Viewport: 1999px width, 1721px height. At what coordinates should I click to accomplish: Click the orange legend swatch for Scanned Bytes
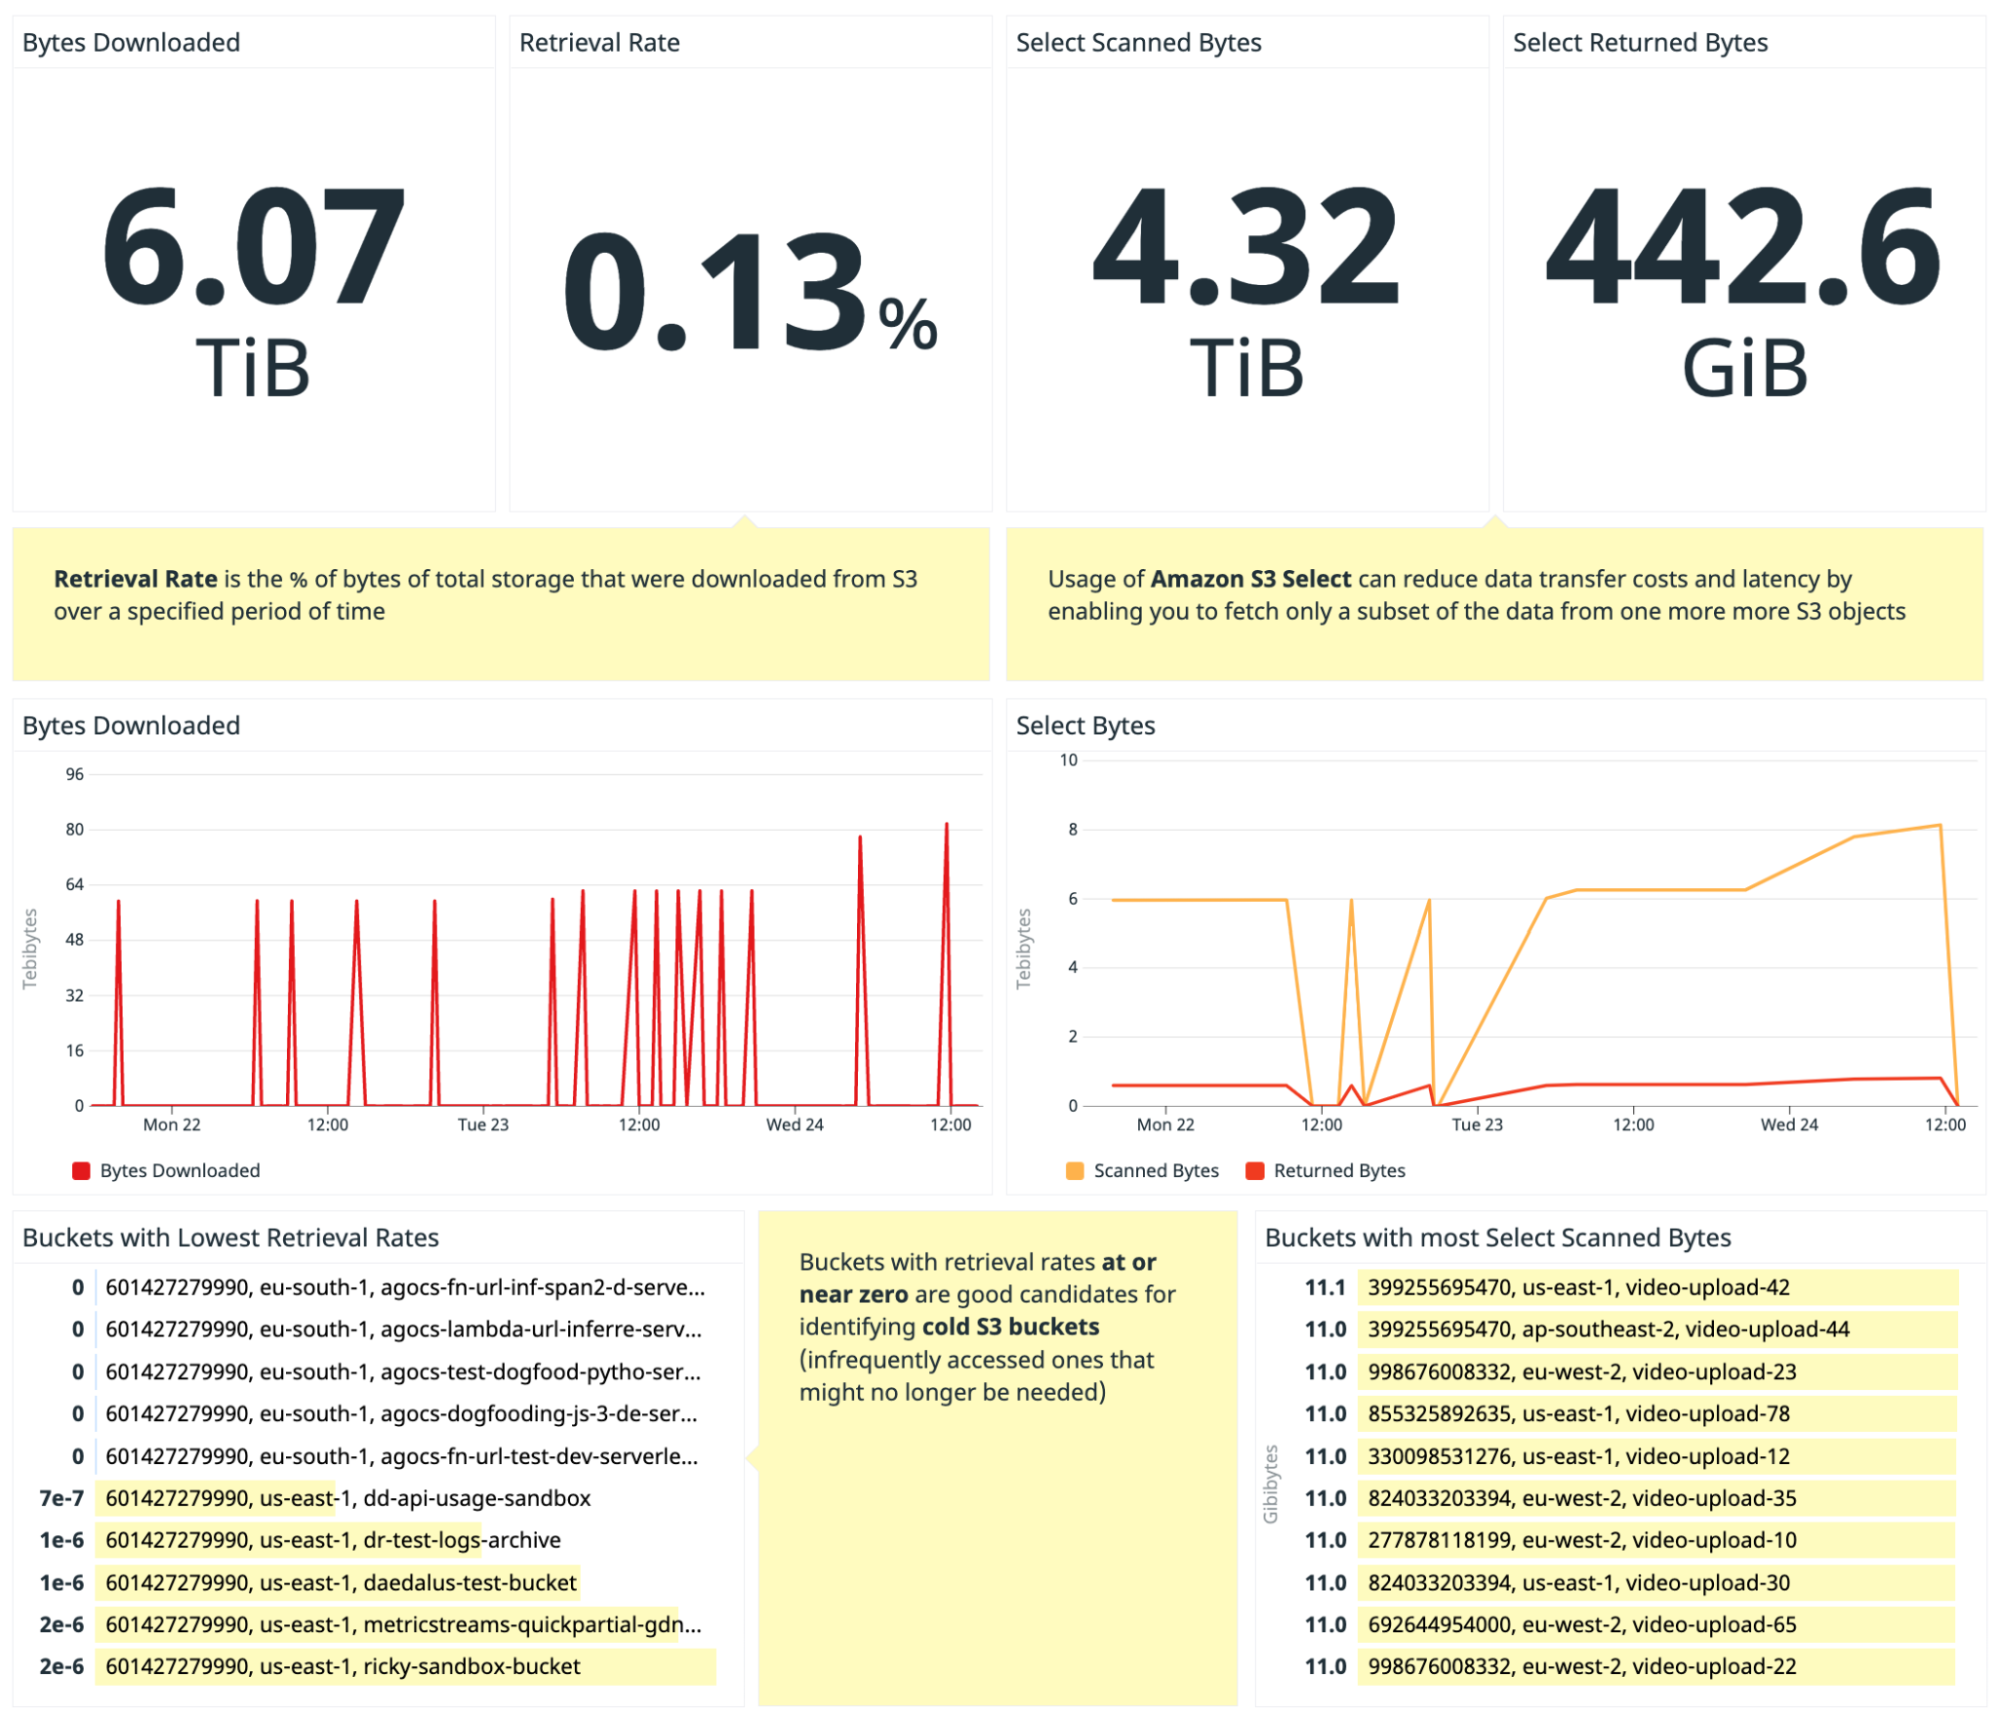1072,1168
